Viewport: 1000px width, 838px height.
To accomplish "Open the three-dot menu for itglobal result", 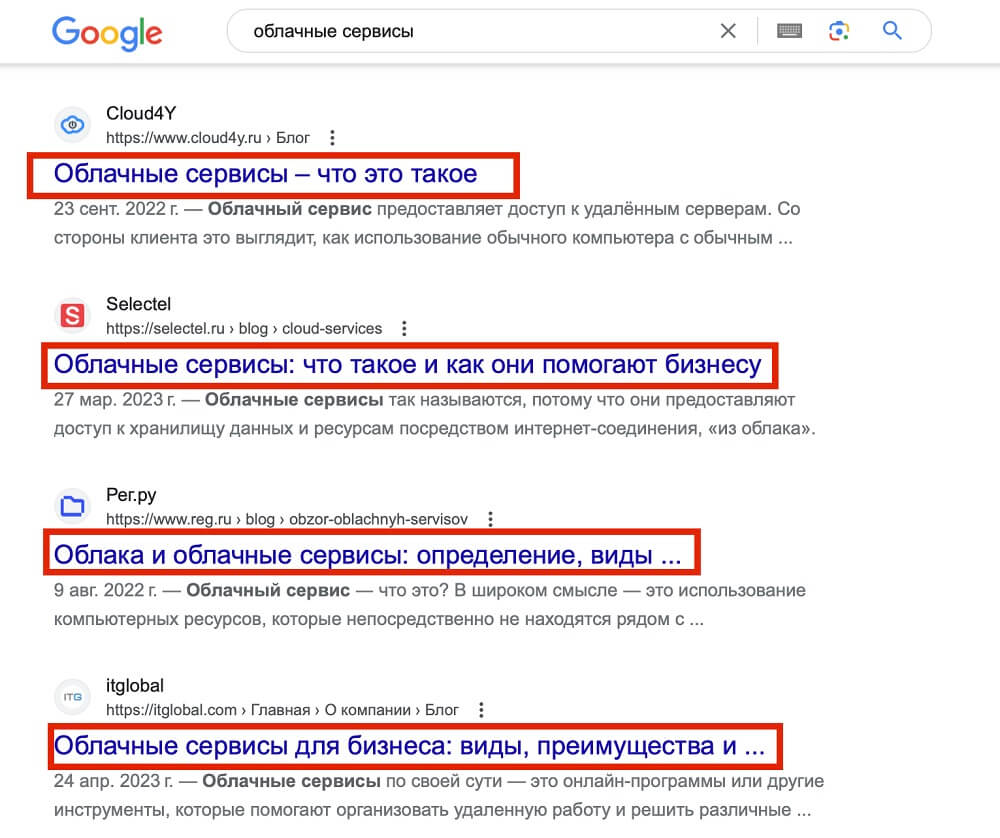I will click(x=481, y=710).
